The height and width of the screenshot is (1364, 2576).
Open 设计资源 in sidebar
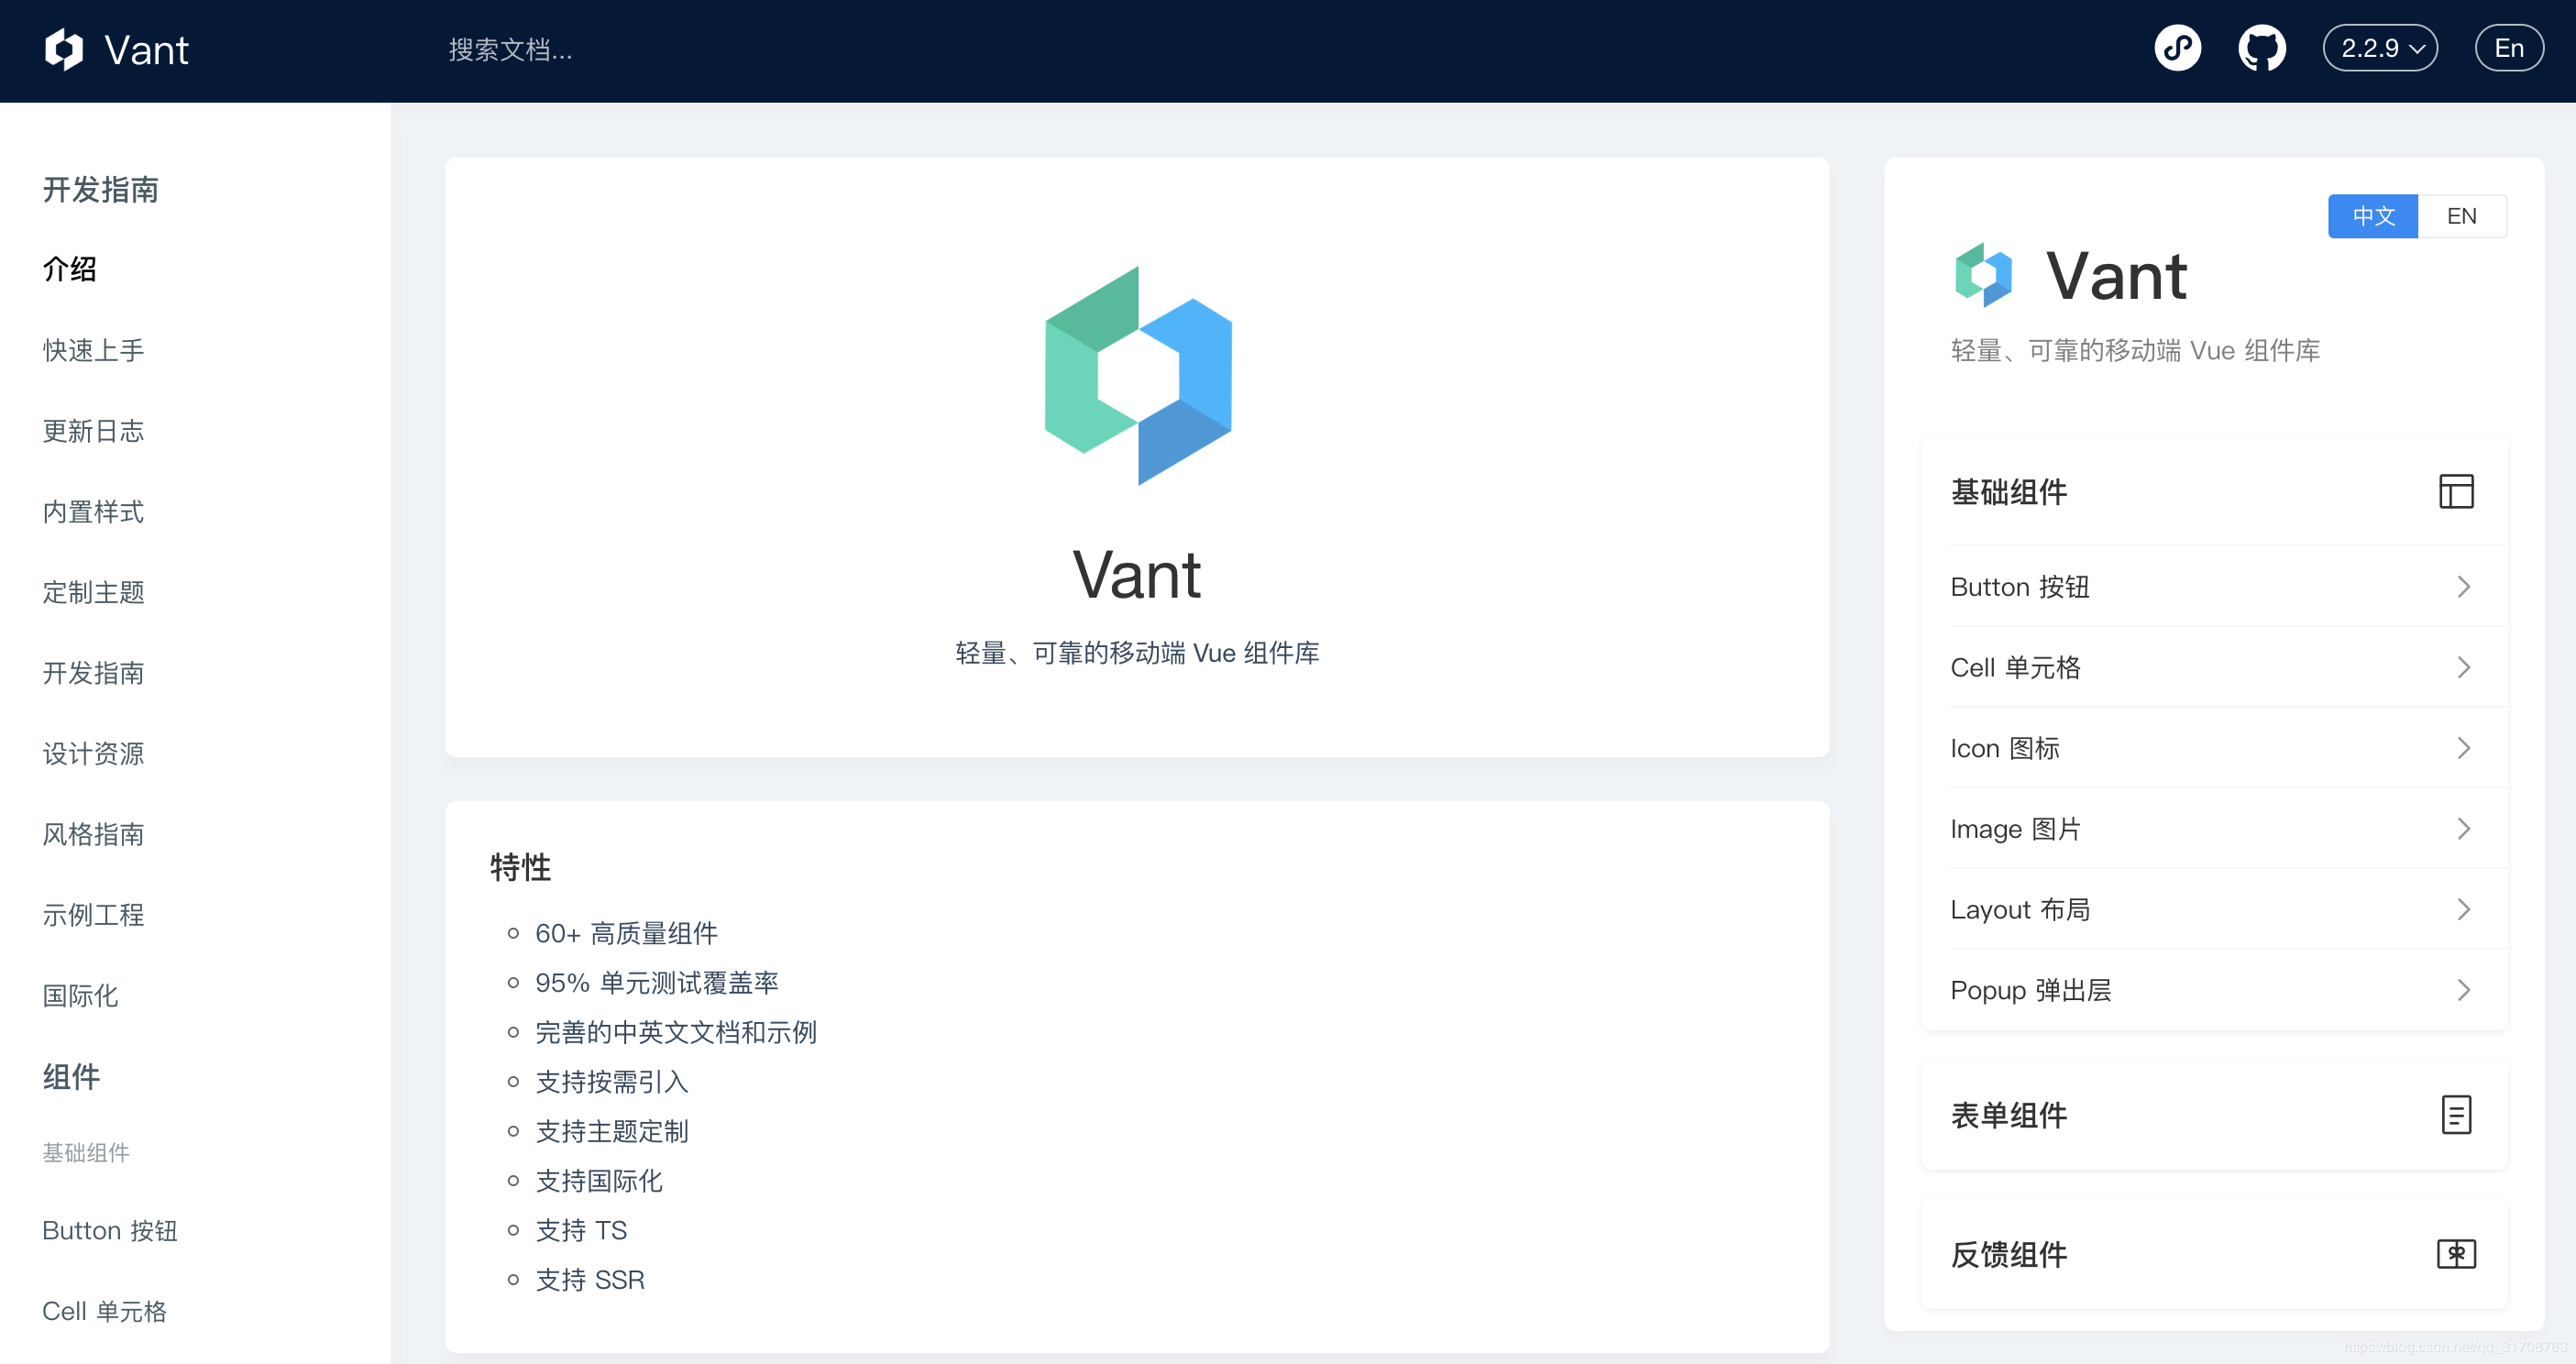click(x=93, y=753)
